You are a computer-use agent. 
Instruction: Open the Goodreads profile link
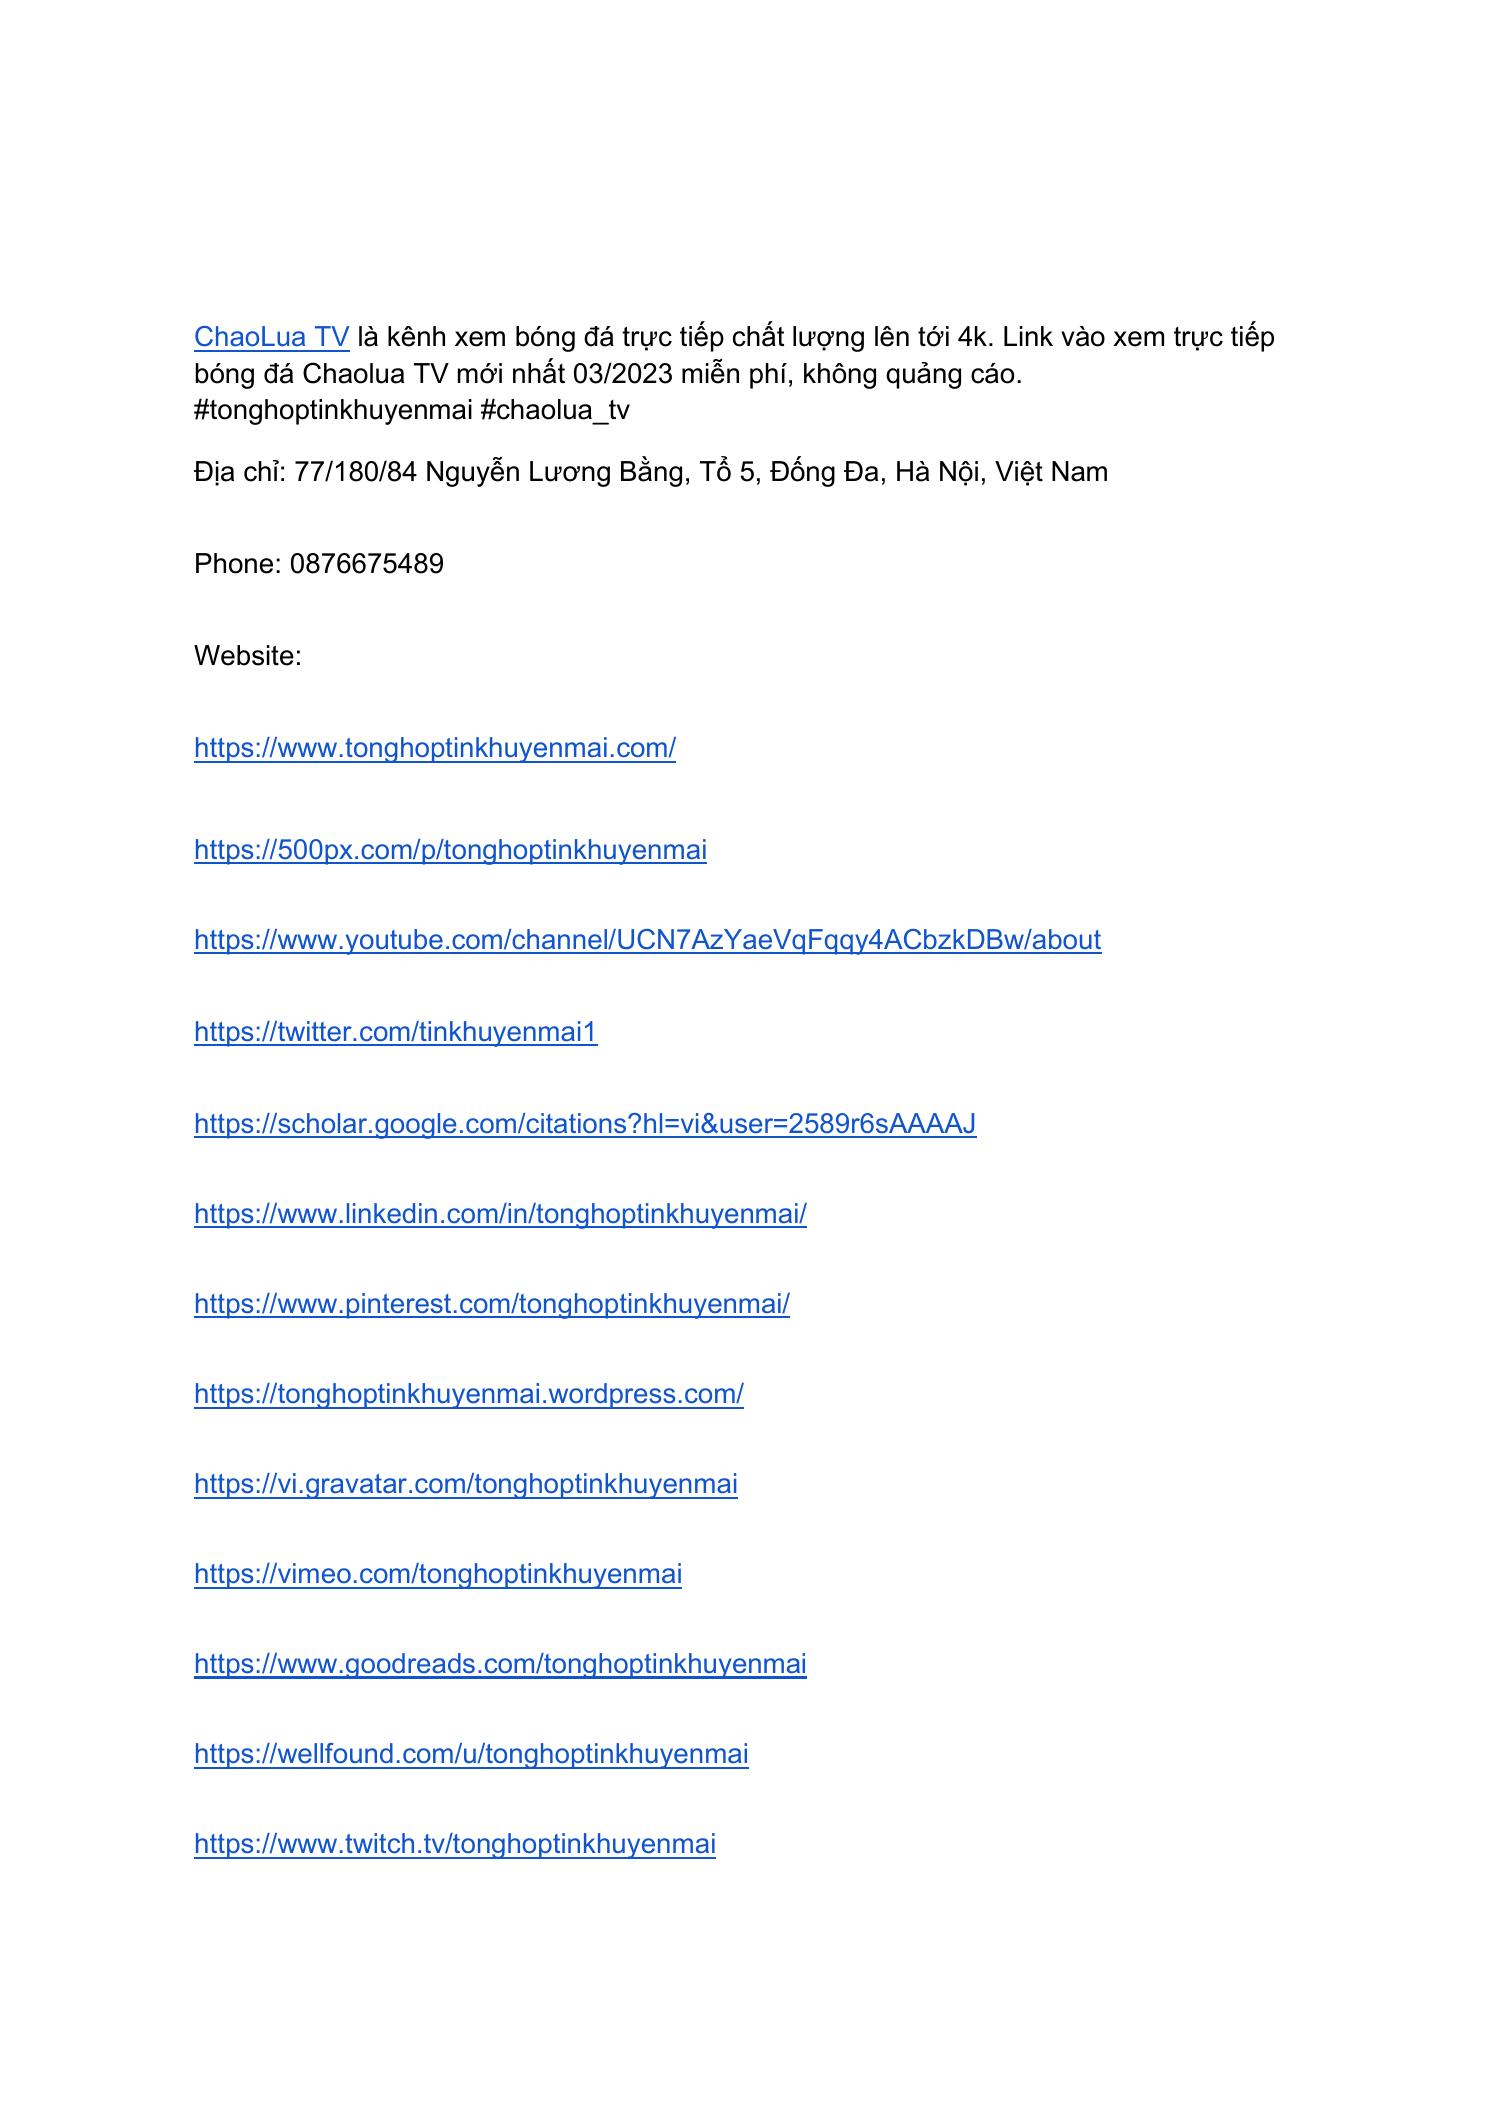500,1664
